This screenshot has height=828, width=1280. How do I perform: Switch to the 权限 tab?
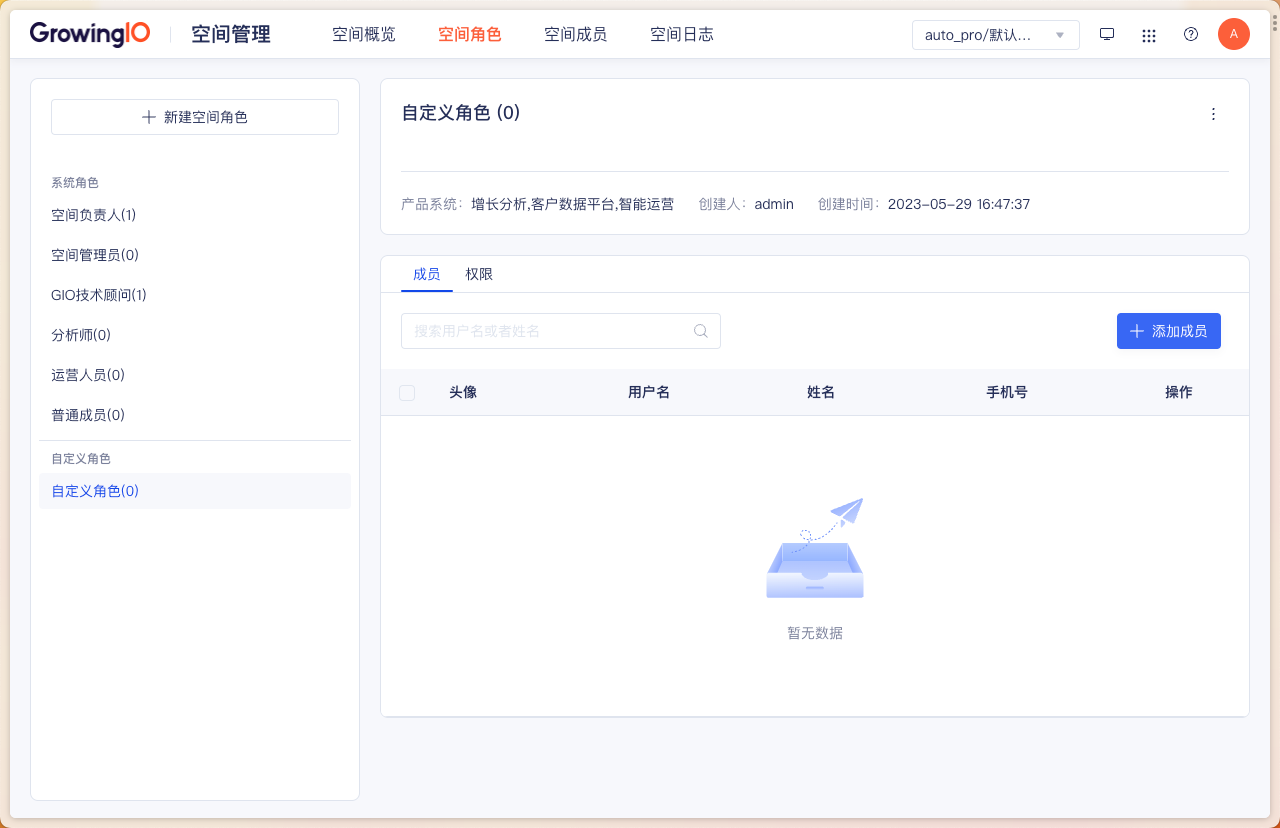tap(479, 274)
